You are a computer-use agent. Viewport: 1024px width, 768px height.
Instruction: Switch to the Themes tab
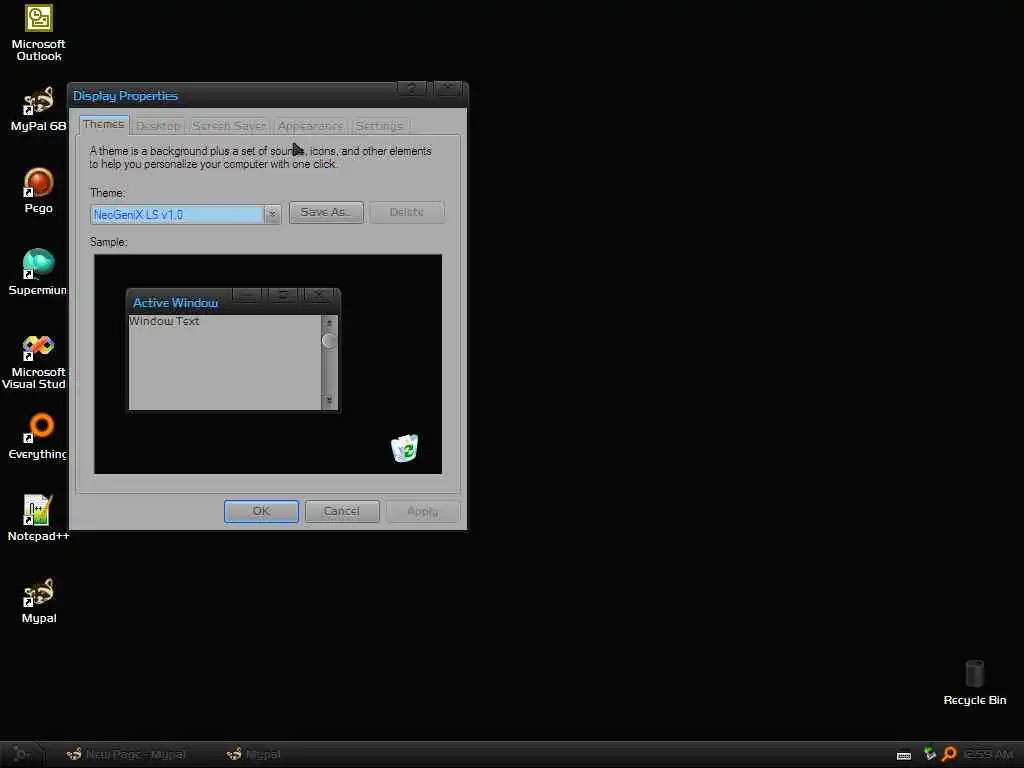(x=103, y=124)
